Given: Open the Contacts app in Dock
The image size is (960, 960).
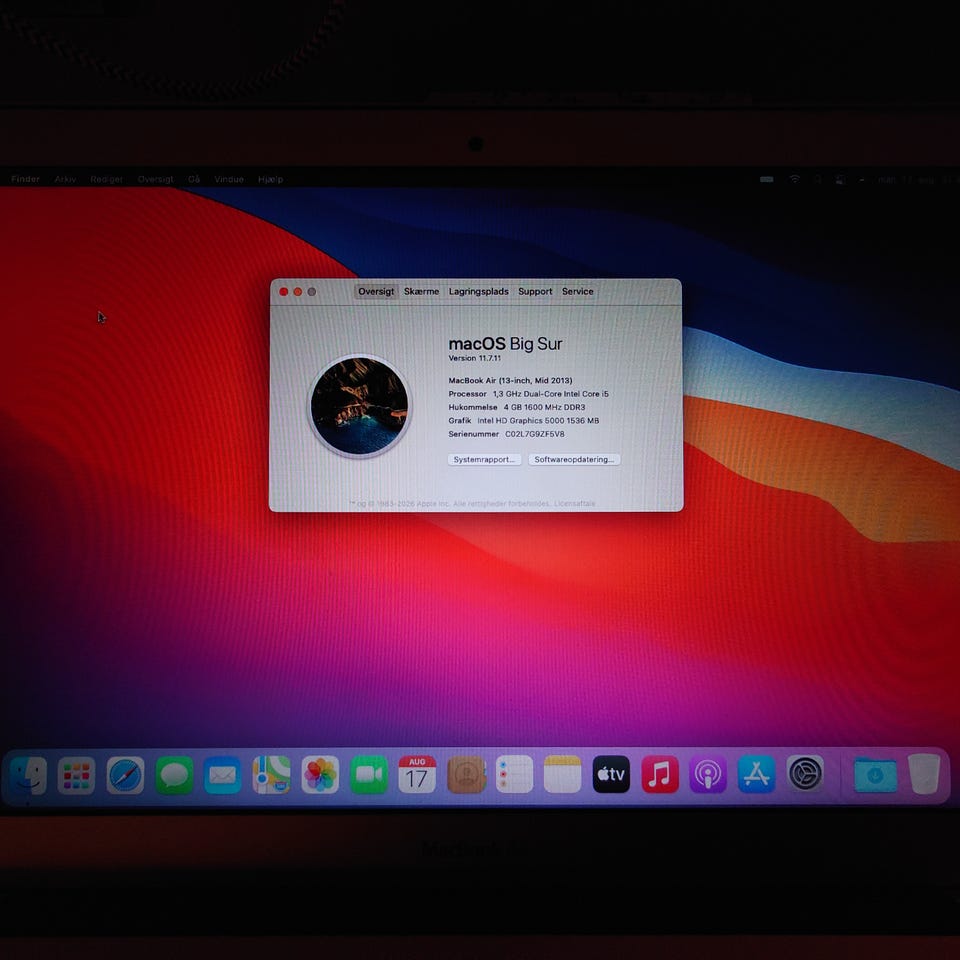Looking at the screenshot, I should (x=466, y=775).
